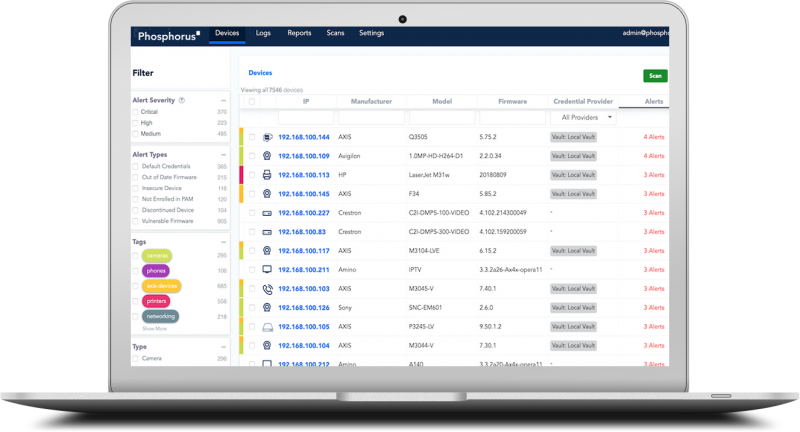Click the Manufacturer filter input field
Screen dimensions: 800x432
(x=371, y=118)
